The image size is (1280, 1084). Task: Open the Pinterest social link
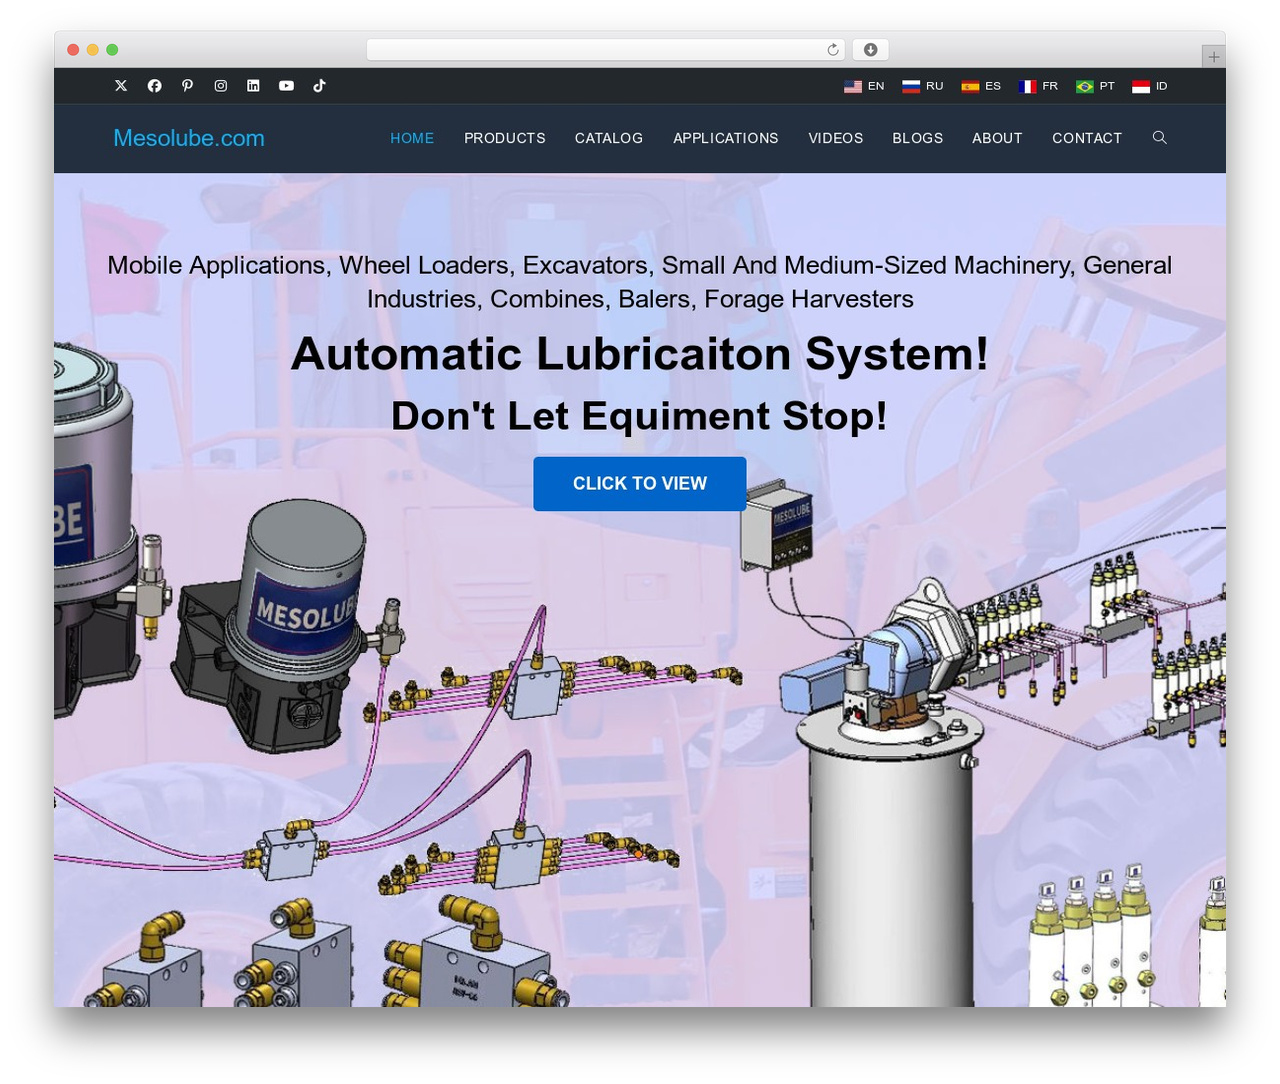click(x=187, y=86)
